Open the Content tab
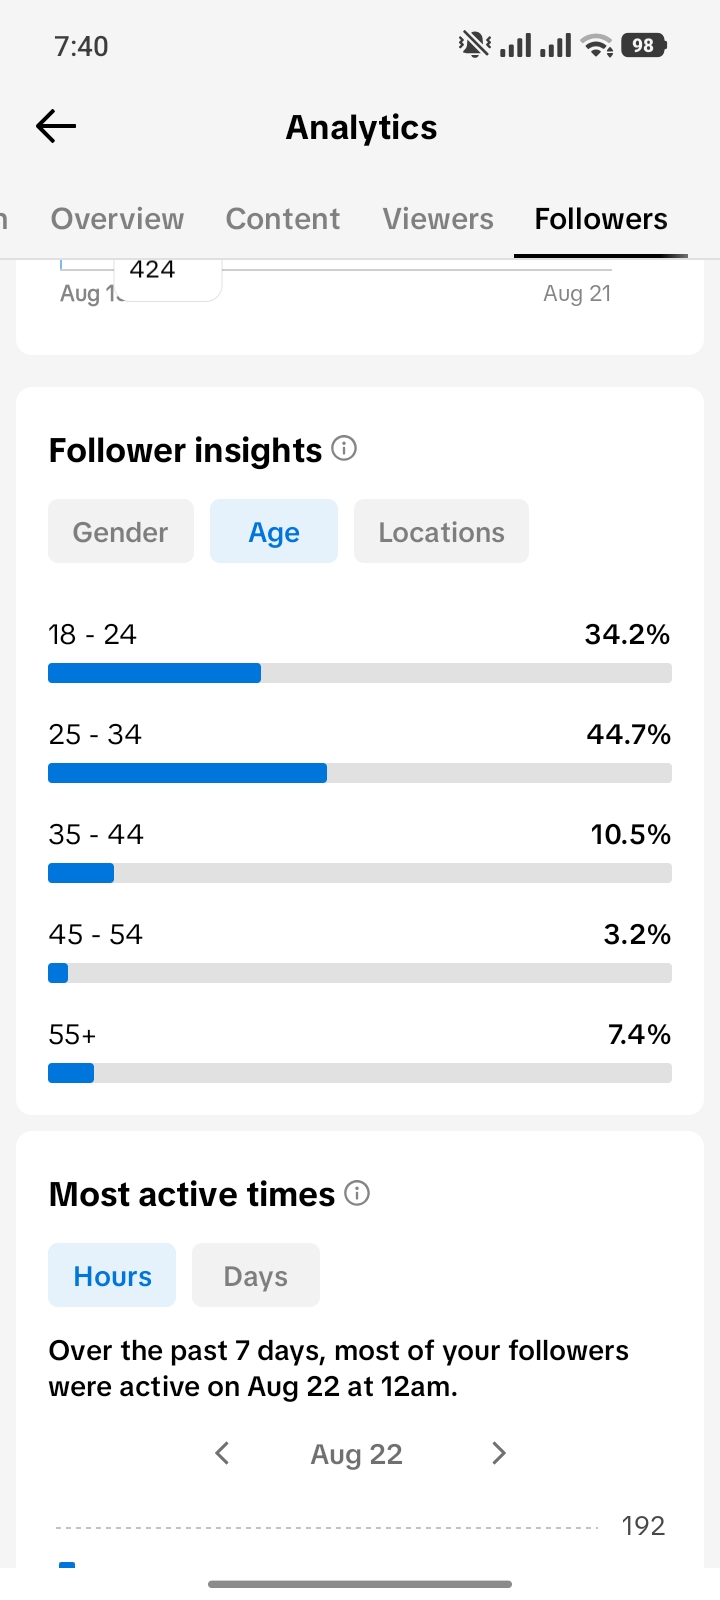The height and width of the screenshot is (1600, 720). 283,219
